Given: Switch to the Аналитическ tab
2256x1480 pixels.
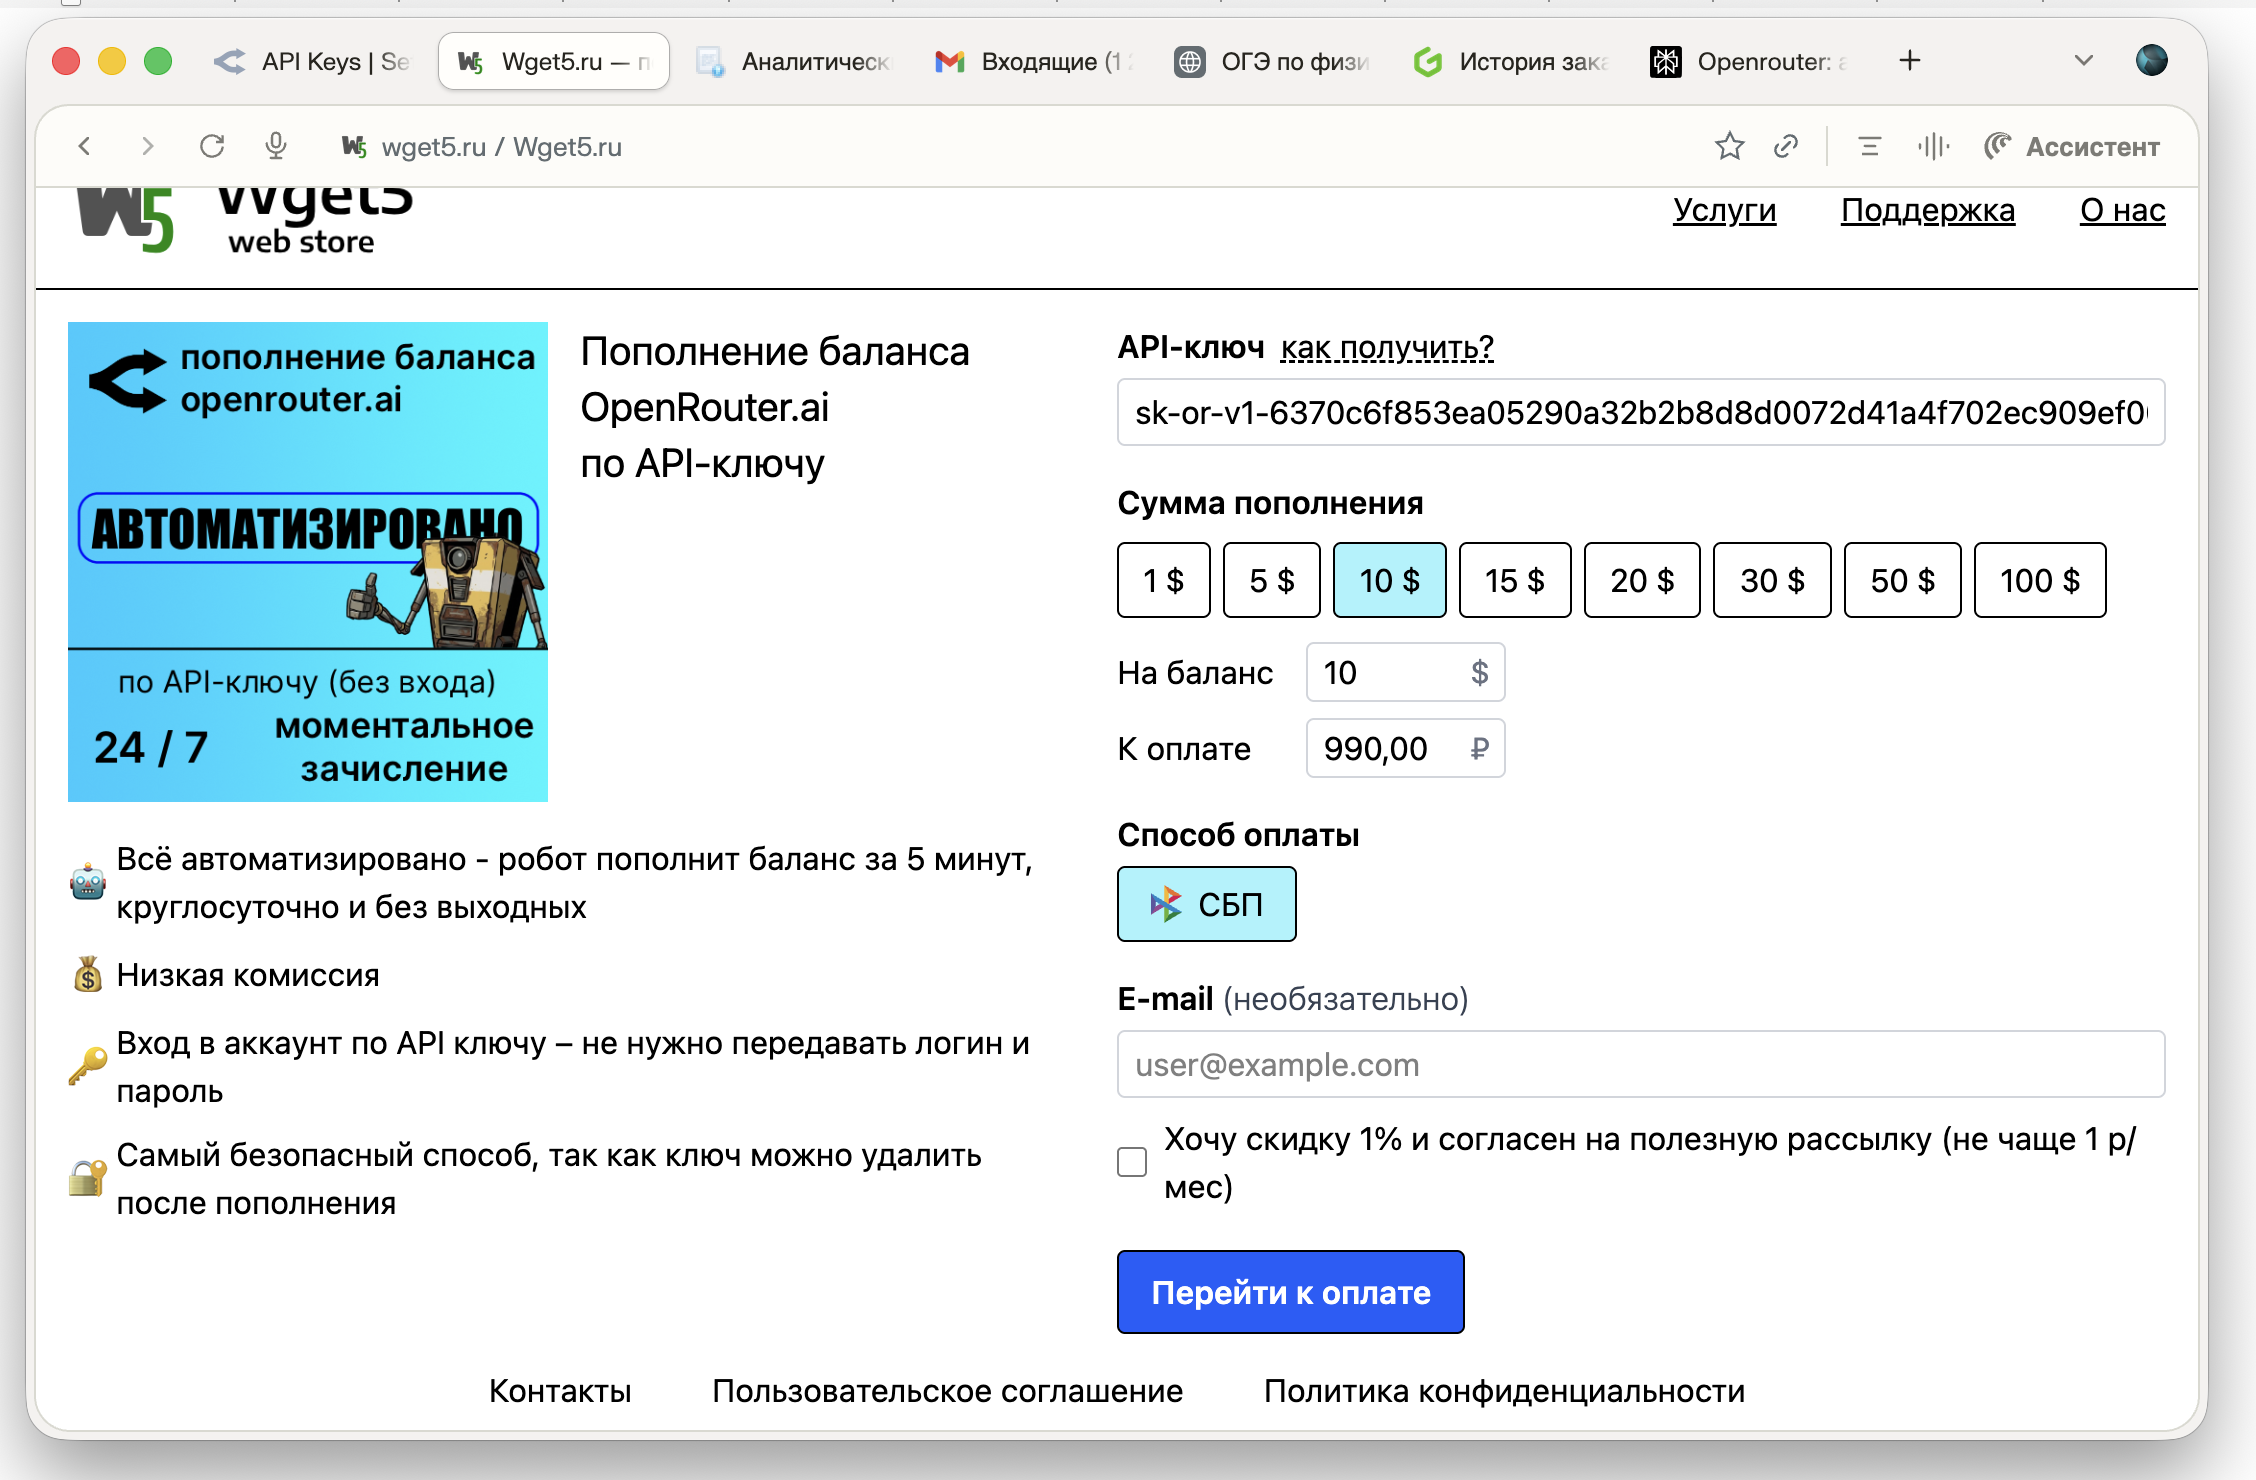Looking at the screenshot, I should coord(794,62).
